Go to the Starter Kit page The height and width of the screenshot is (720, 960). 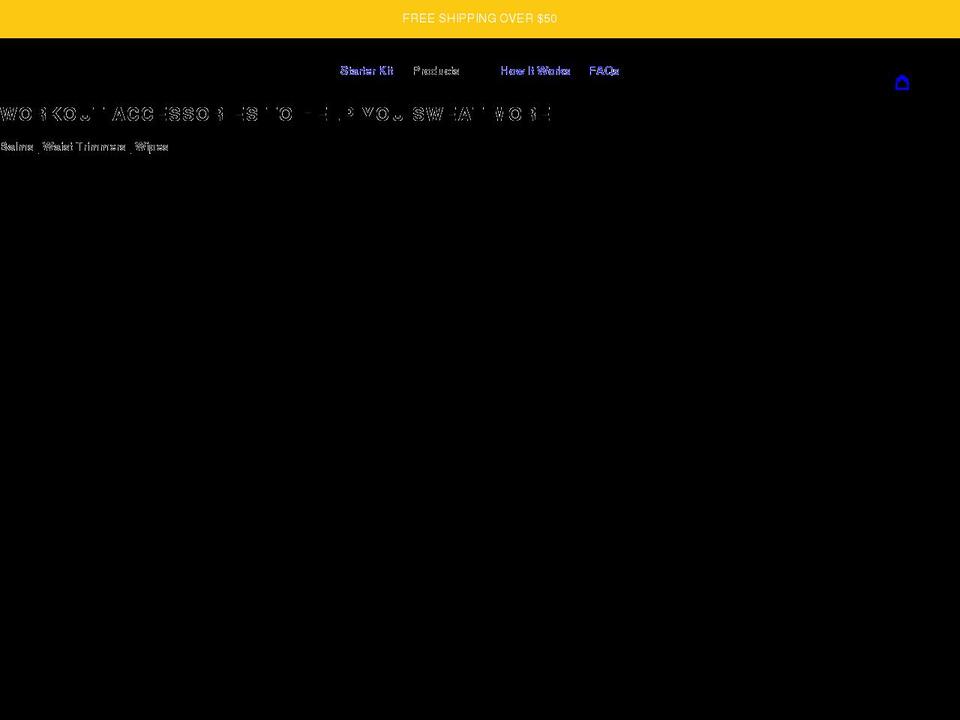367,71
